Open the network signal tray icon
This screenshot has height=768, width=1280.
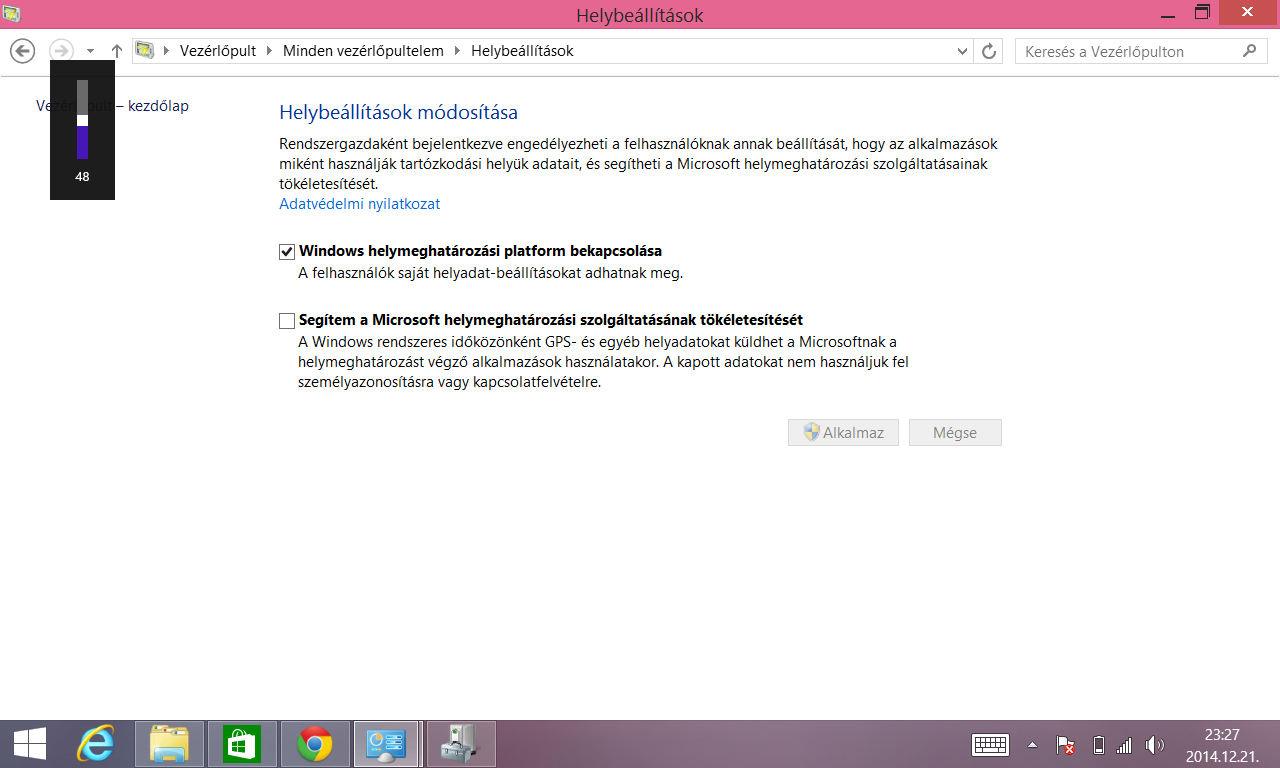point(1124,746)
